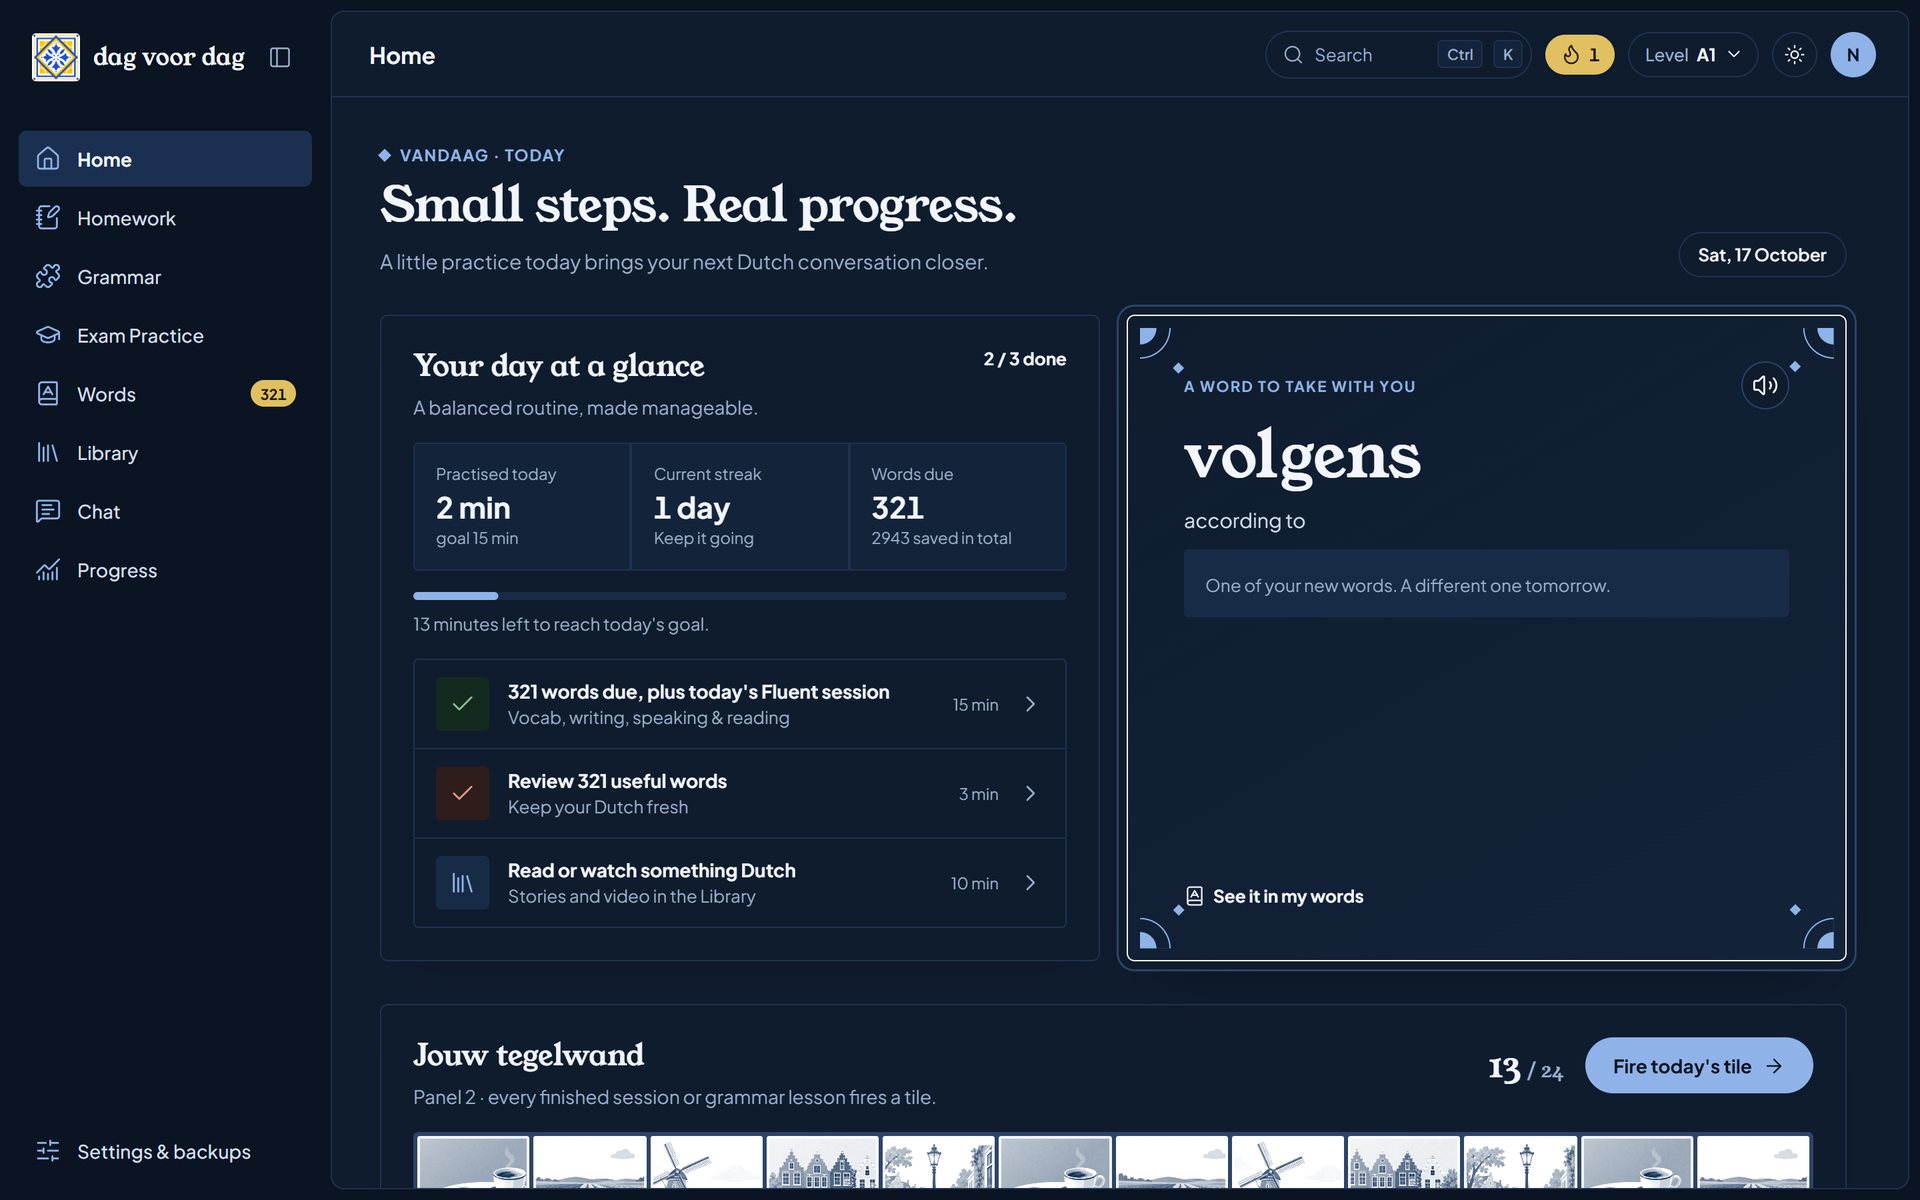The image size is (1920, 1200).
Task: Open the Exam Practice page label
Action: pos(140,335)
